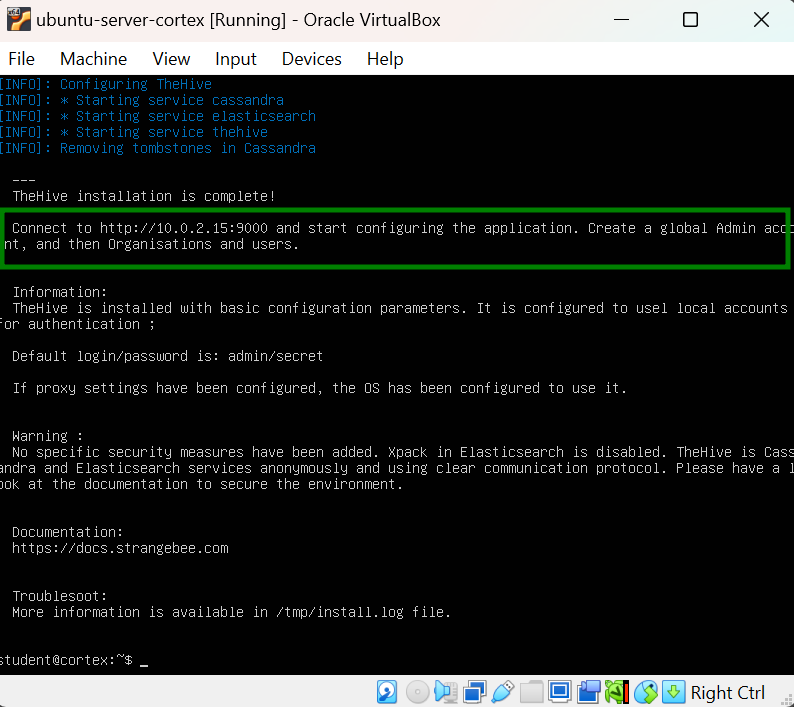Click the 'Starting service thehive' log line

pyautogui.click(x=134, y=132)
